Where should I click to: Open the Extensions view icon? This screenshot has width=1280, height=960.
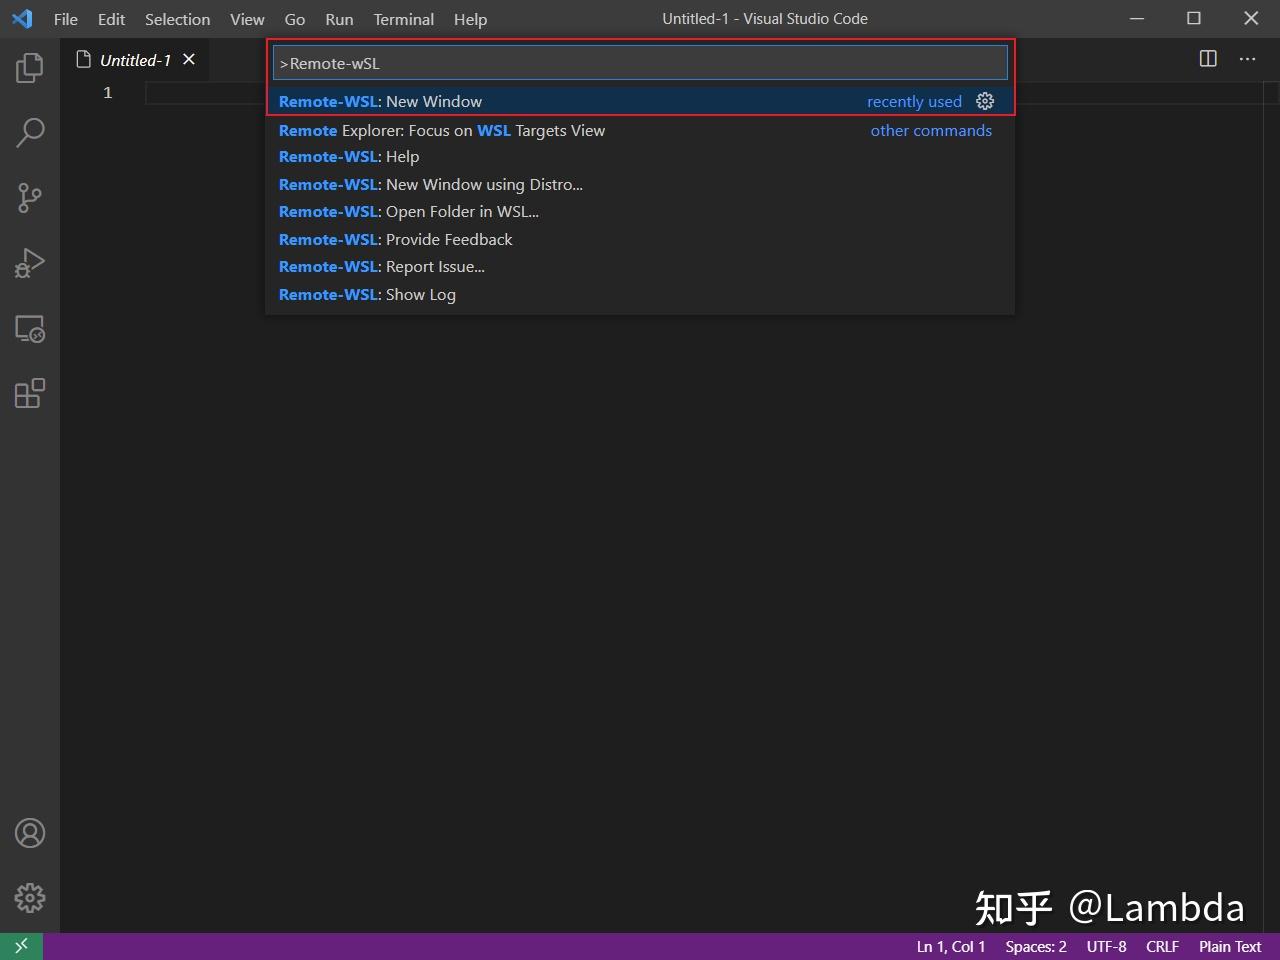(x=30, y=393)
